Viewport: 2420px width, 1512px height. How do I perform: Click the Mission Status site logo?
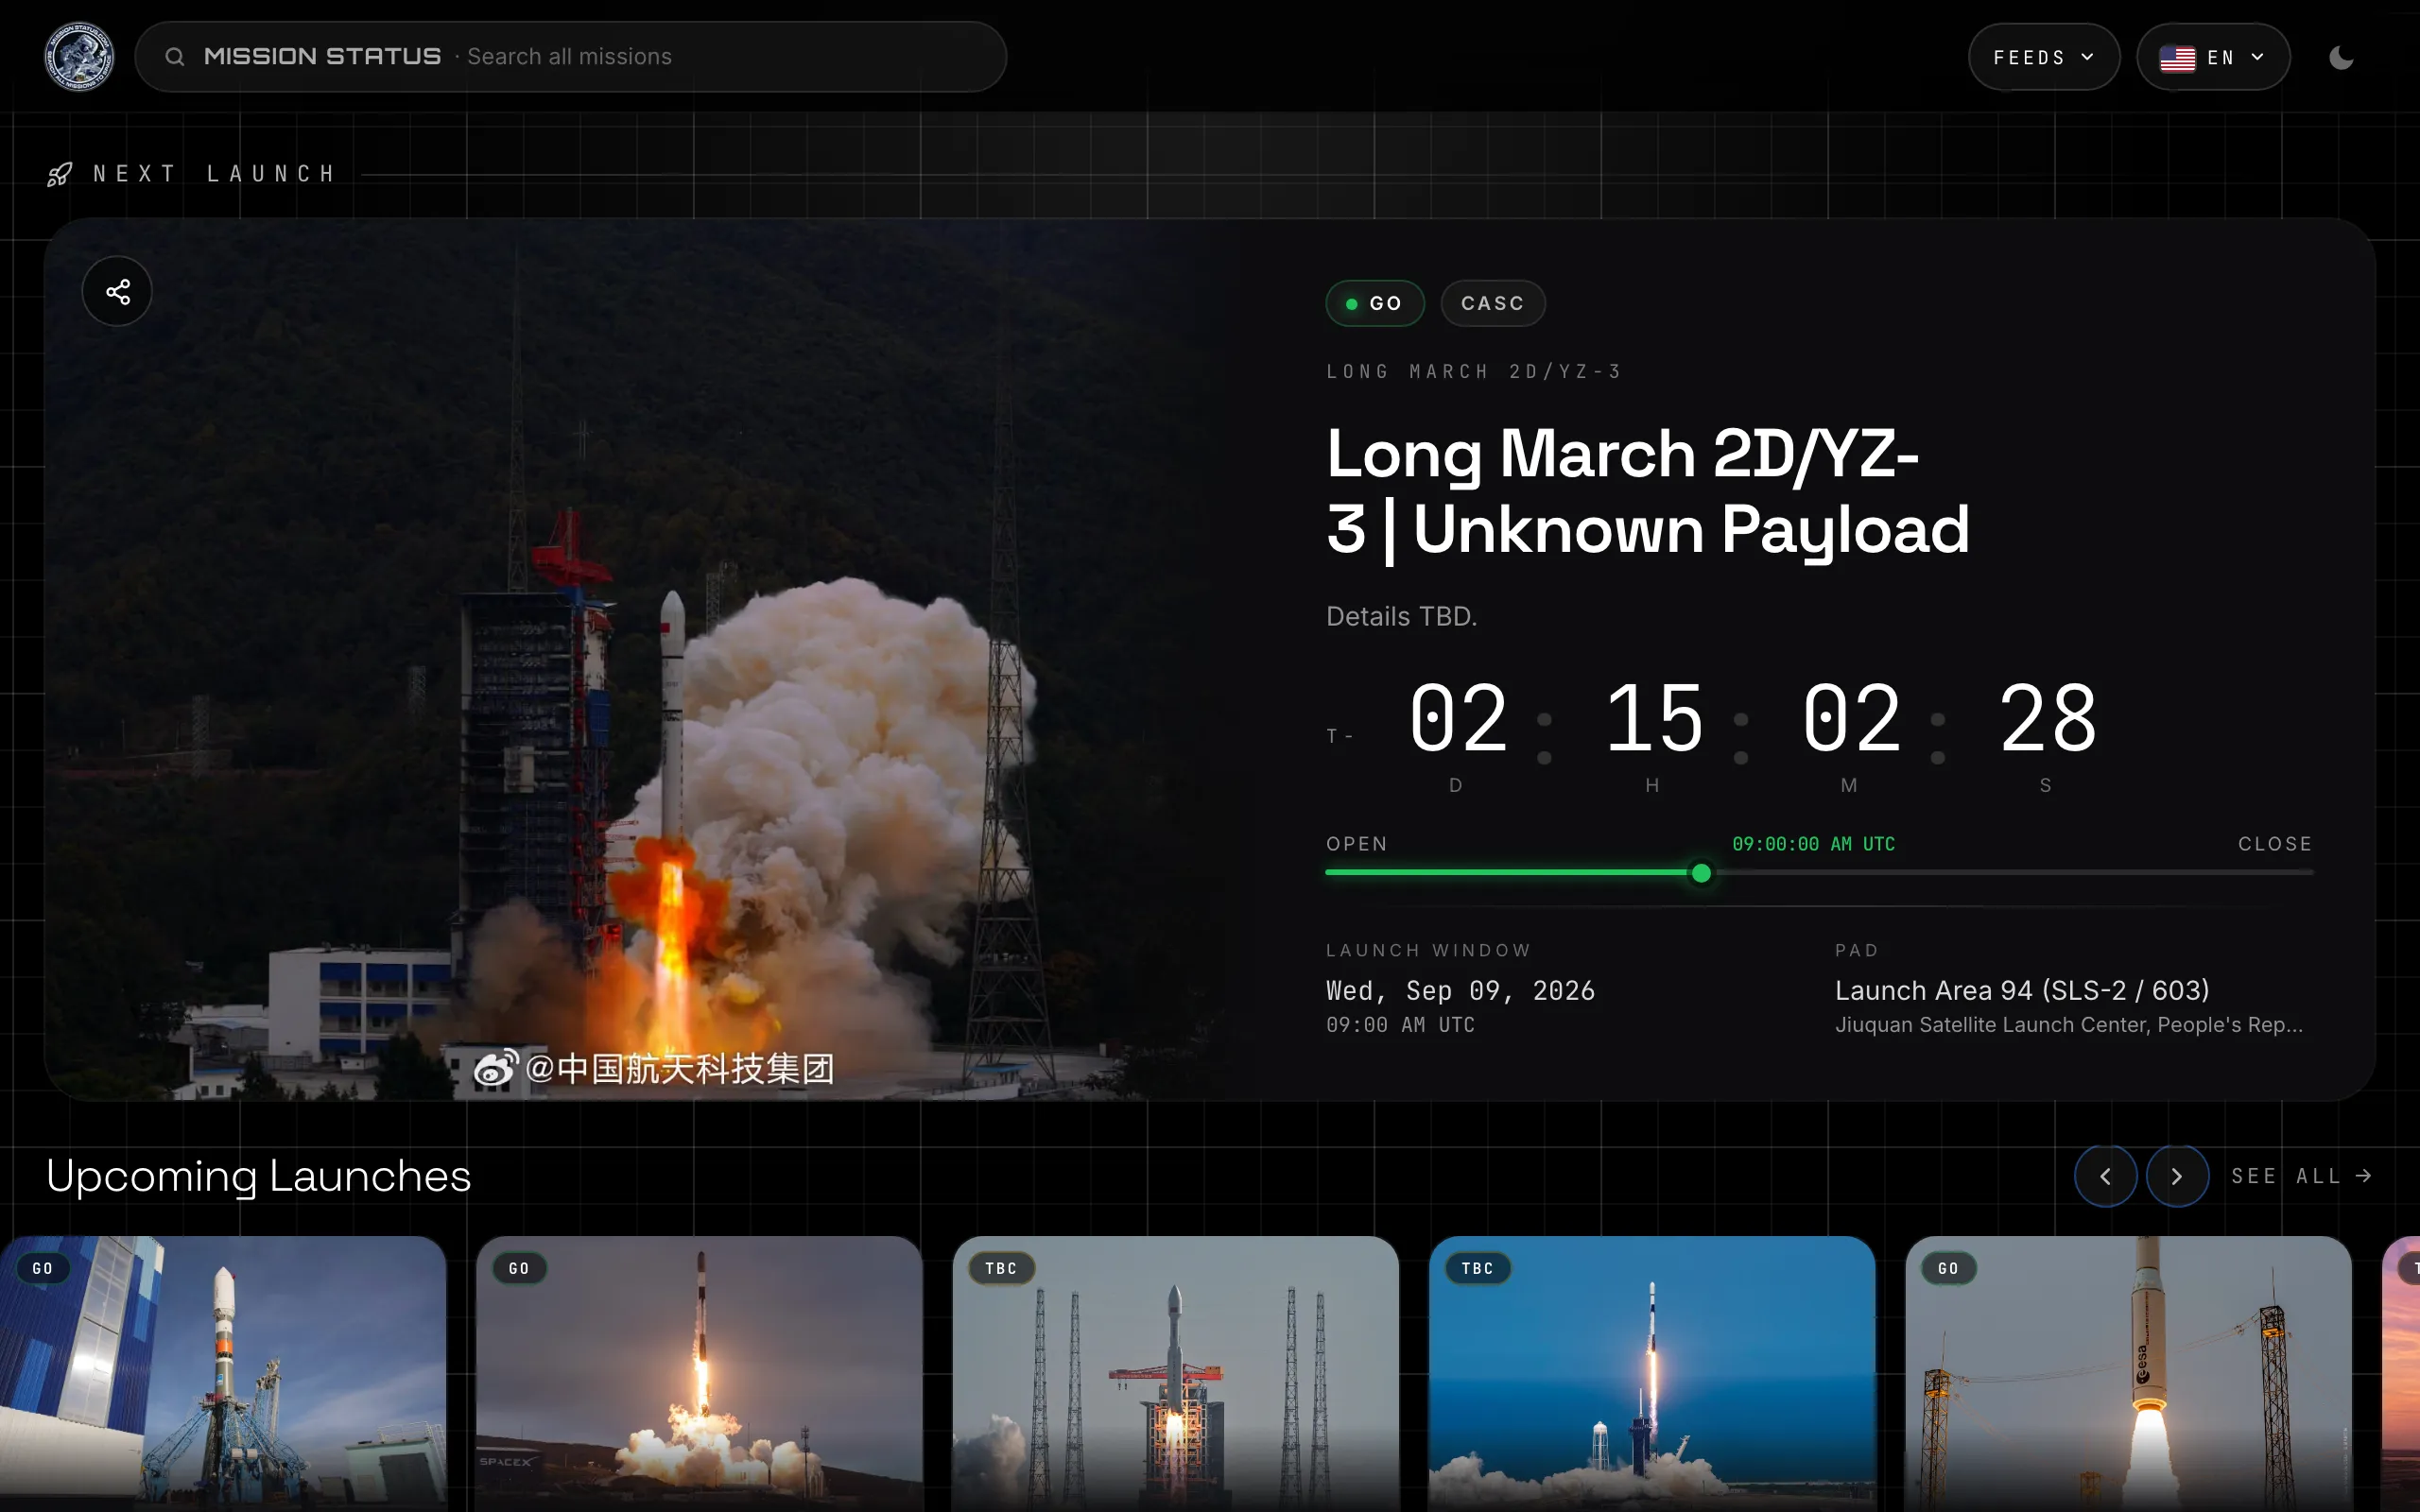[79, 57]
